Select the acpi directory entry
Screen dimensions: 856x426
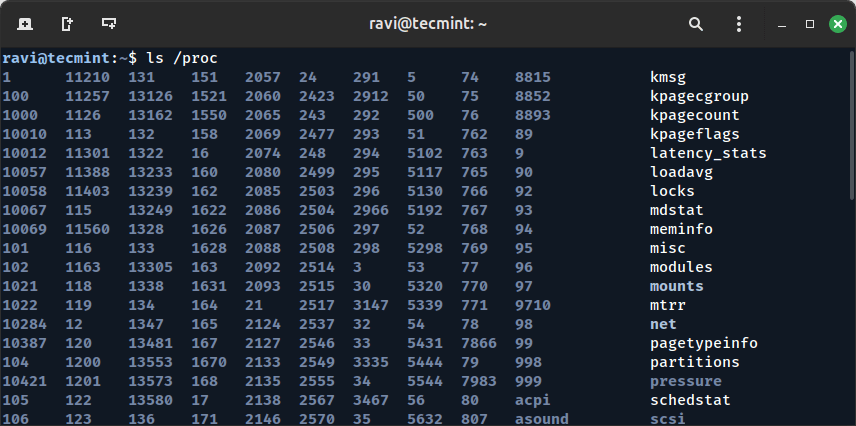pyautogui.click(x=532, y=400)
